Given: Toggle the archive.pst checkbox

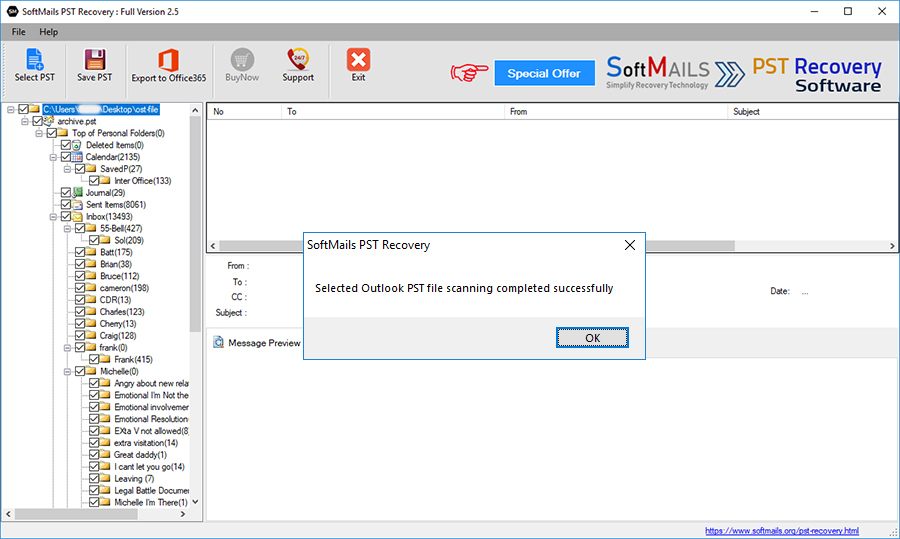Looking at the screenshot, I should [x=37, y=121].
